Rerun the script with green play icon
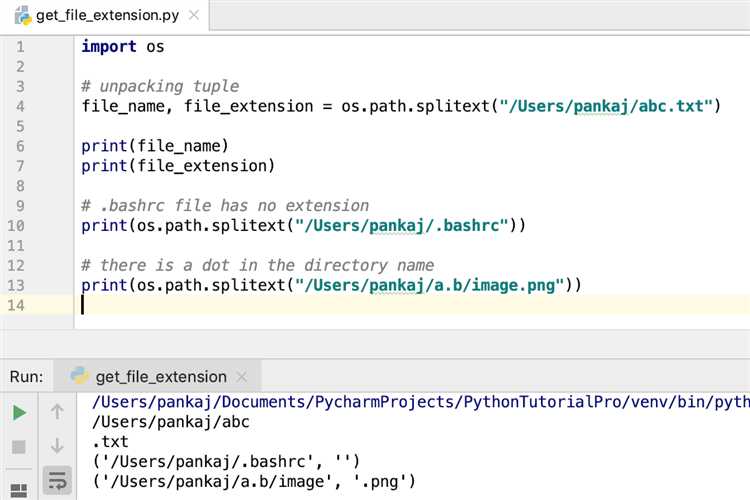750x500 pixels. tap(19, 412)
